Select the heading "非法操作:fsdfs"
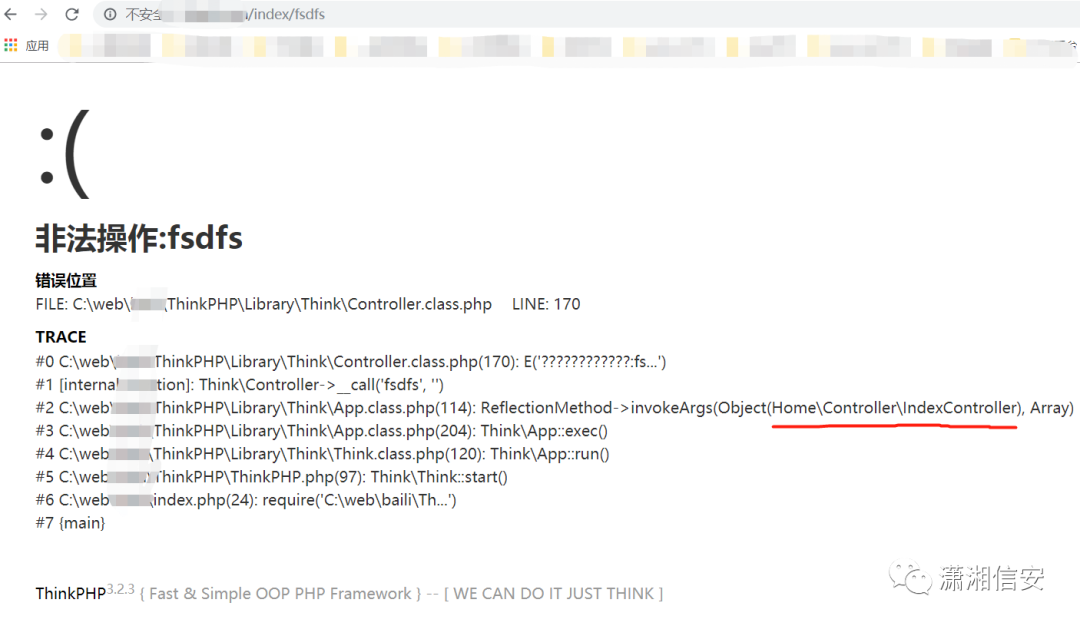This screenshot has height=626, width=1080. click(139, 238)
